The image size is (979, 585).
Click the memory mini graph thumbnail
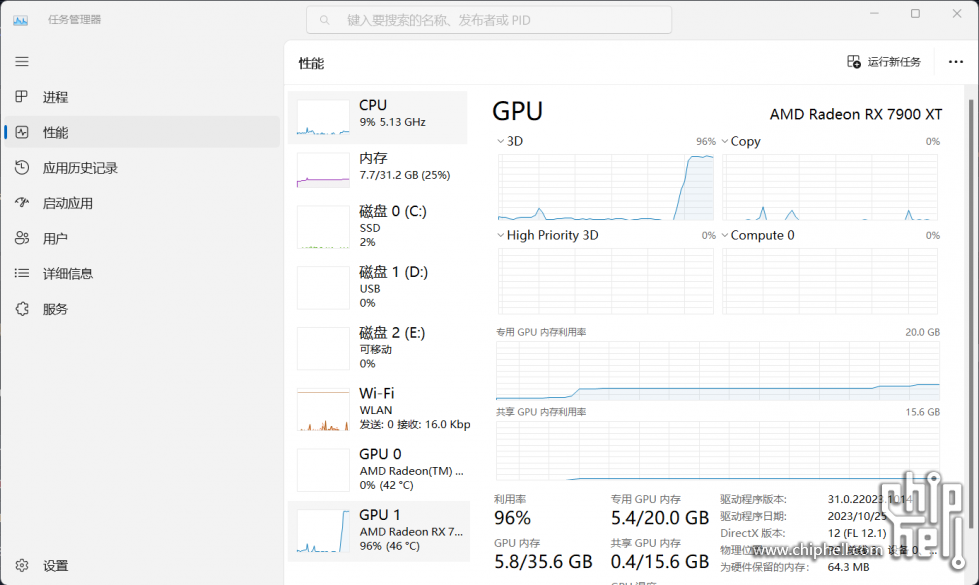[323, 170]
